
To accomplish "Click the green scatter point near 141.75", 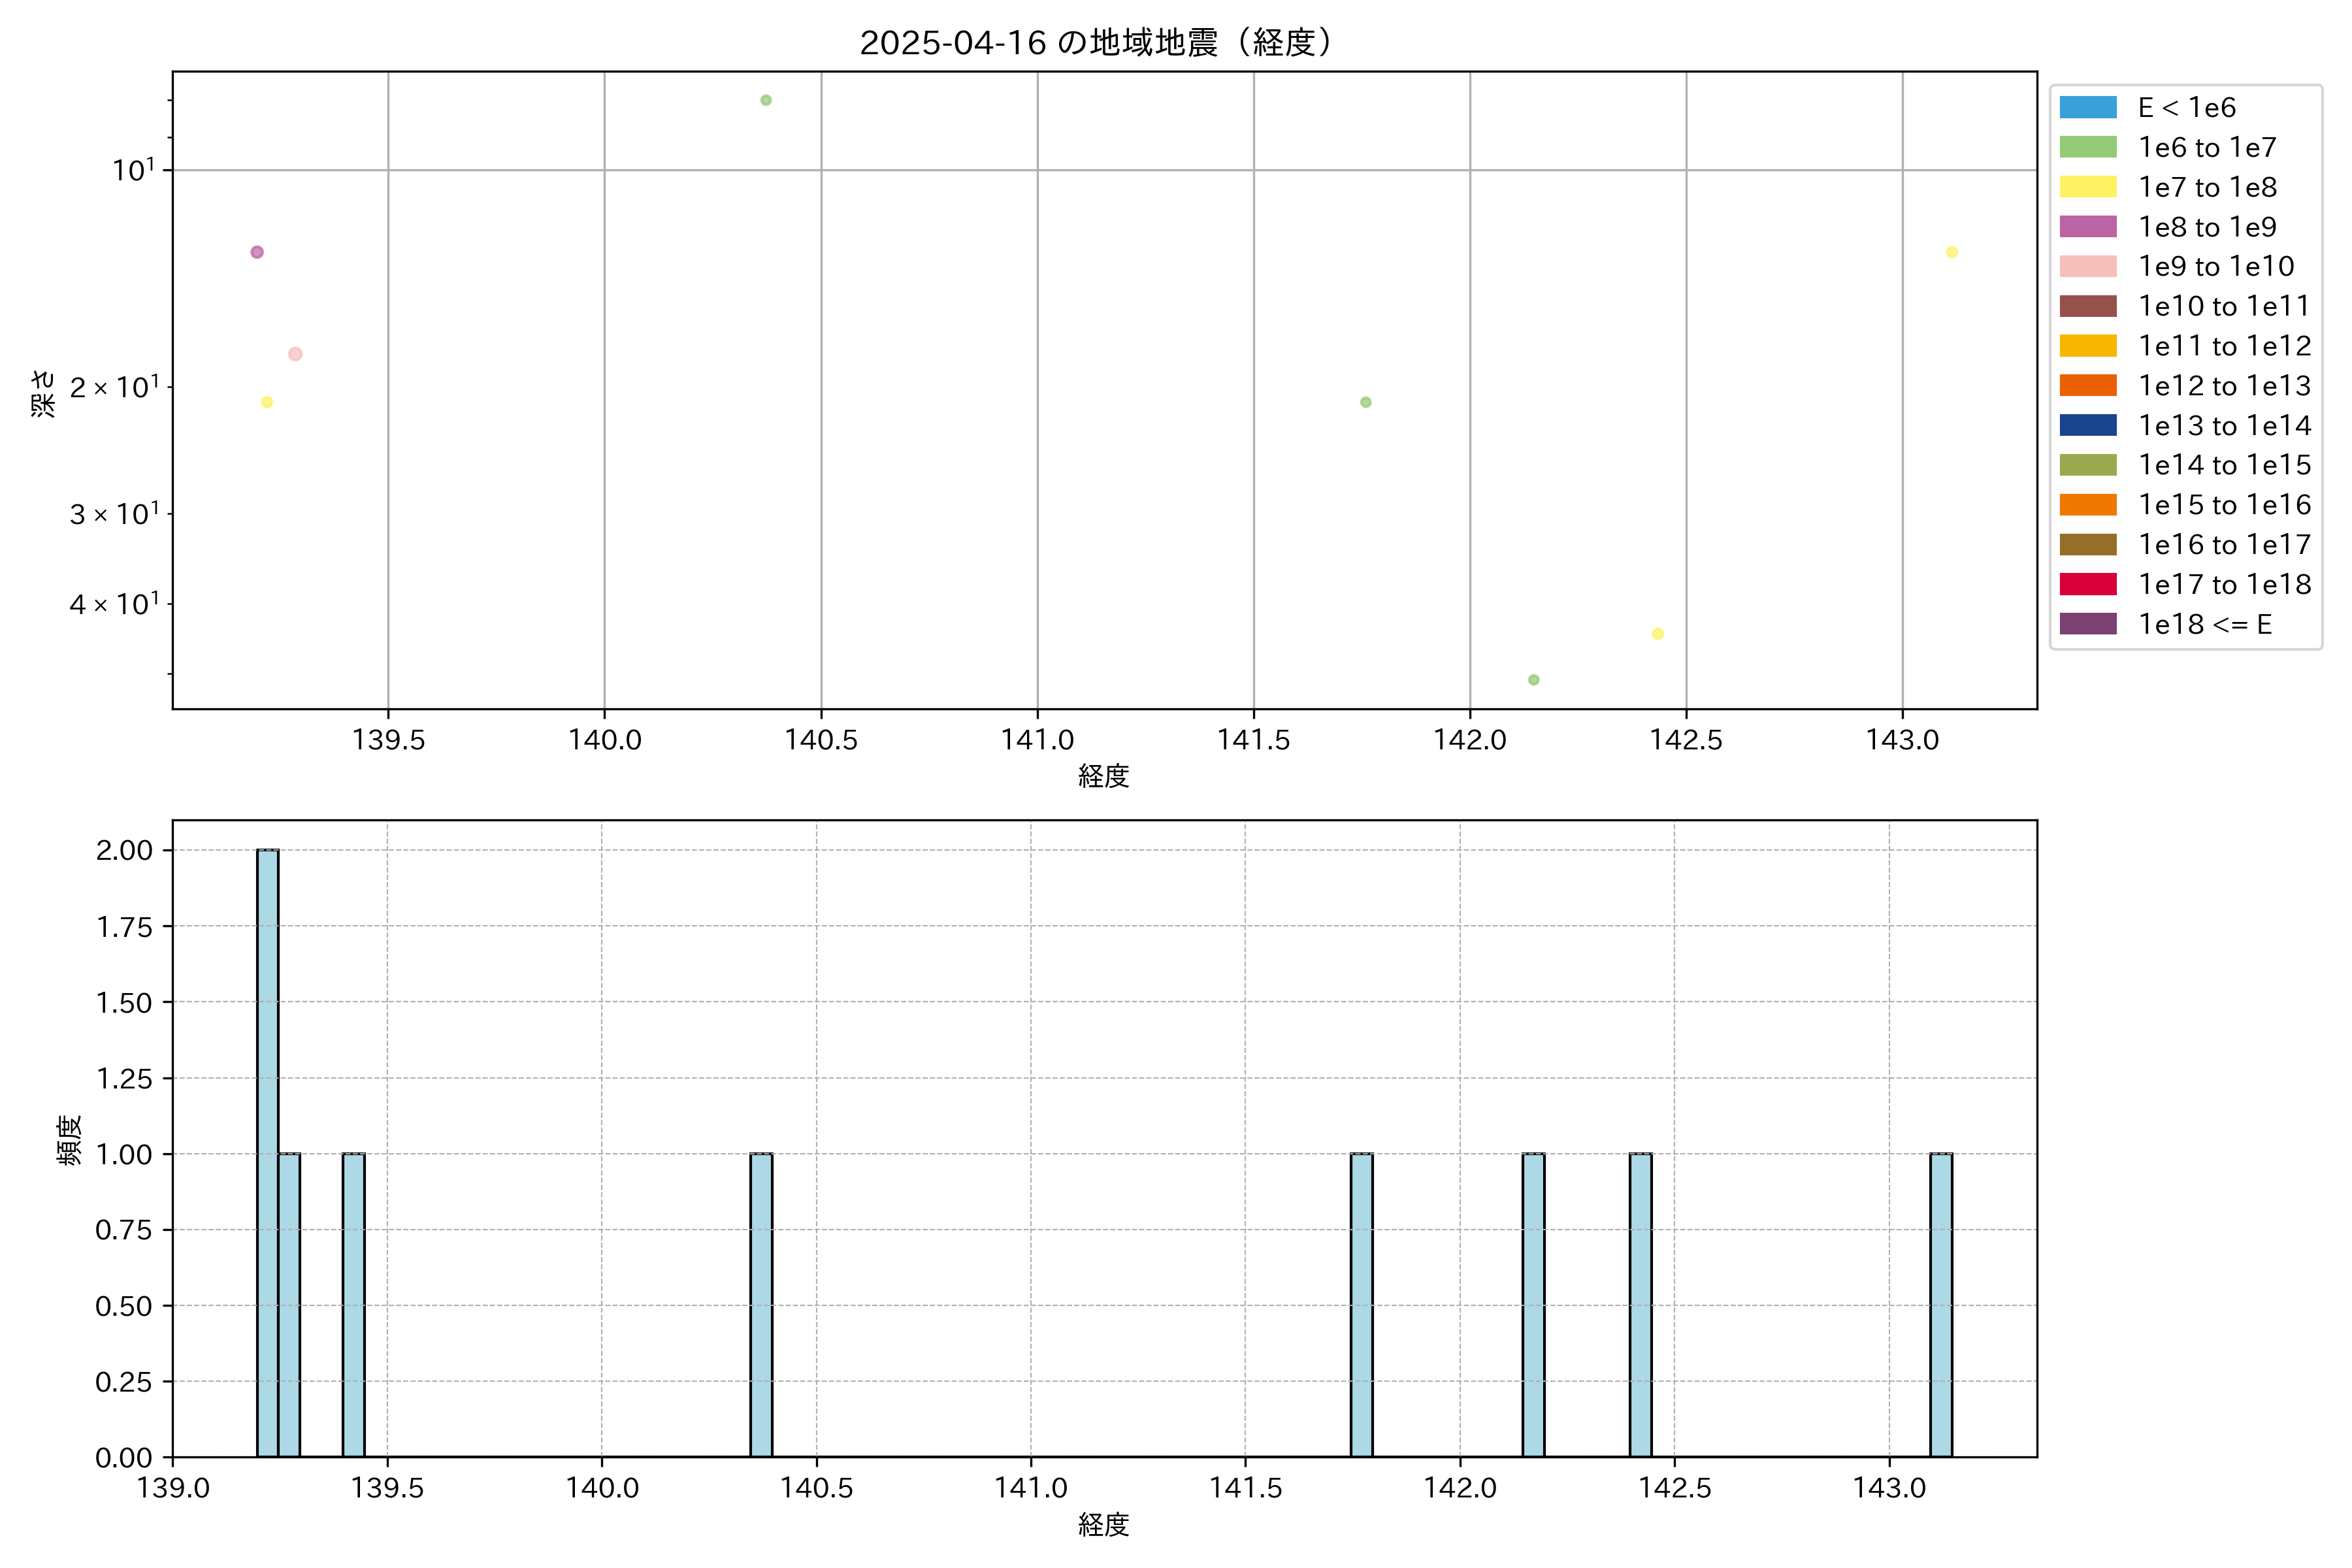I will [1366, 402].
